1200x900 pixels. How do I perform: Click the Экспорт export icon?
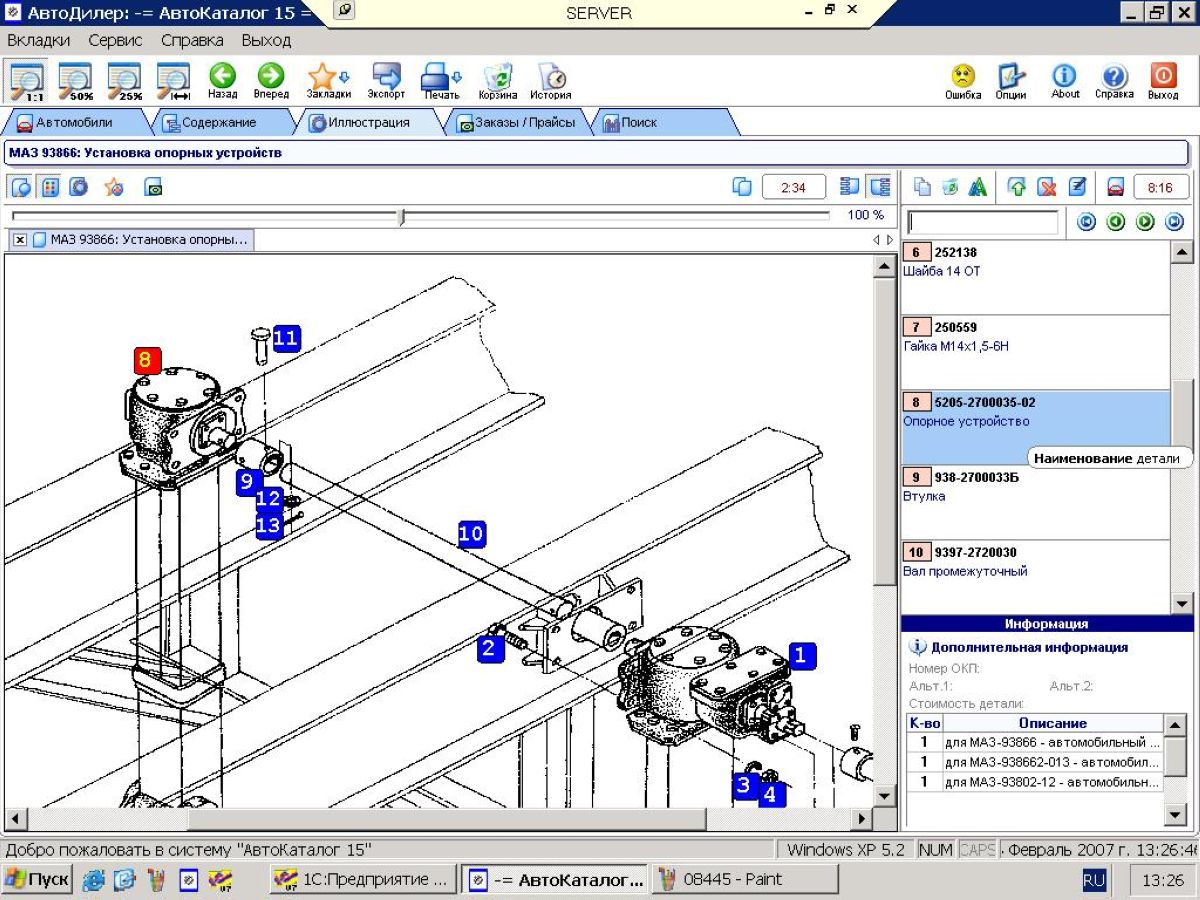(x=386, y=80)
